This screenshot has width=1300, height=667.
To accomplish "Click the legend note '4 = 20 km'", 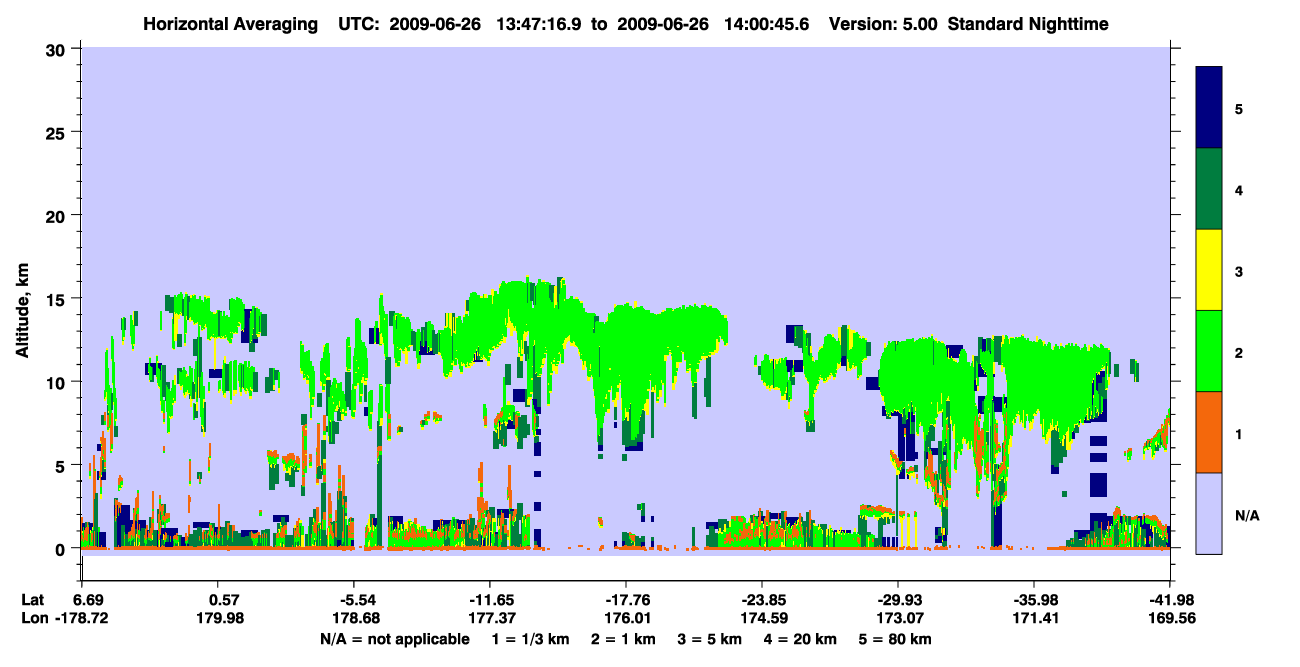I will pos(802,639).
